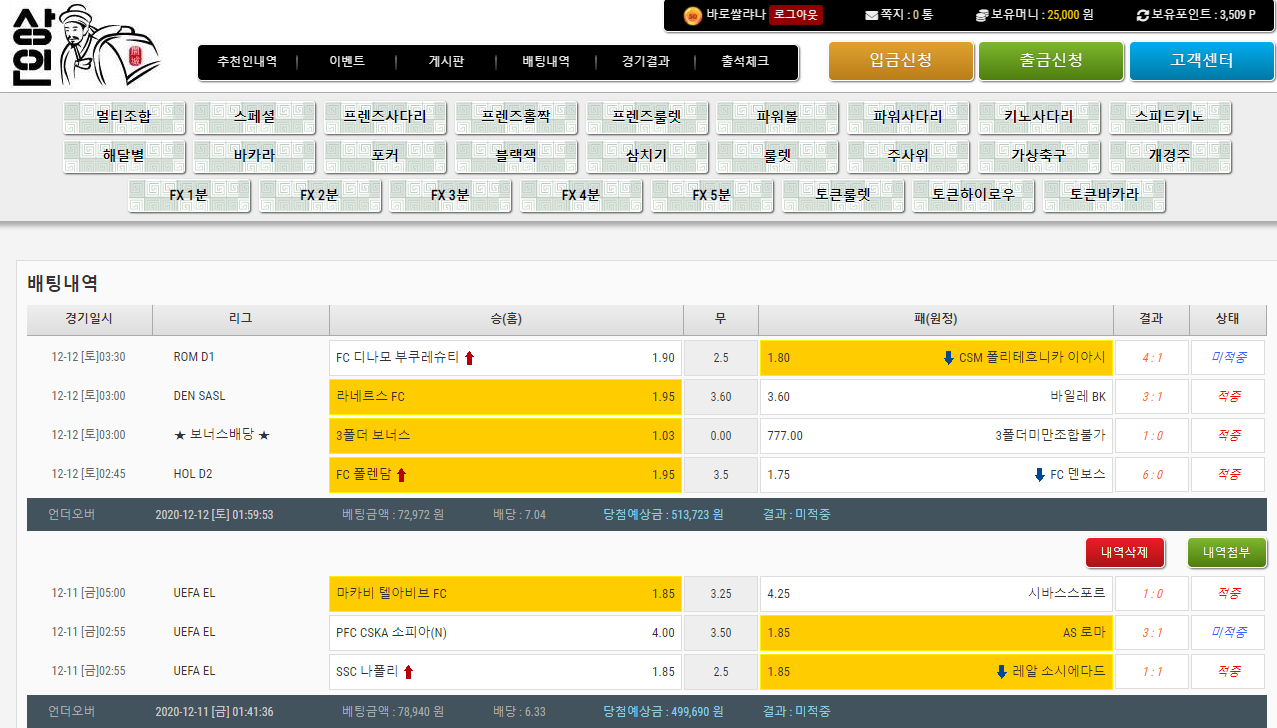
Task: Open the 경기결과 menu item
Action: tap(645, 62)
